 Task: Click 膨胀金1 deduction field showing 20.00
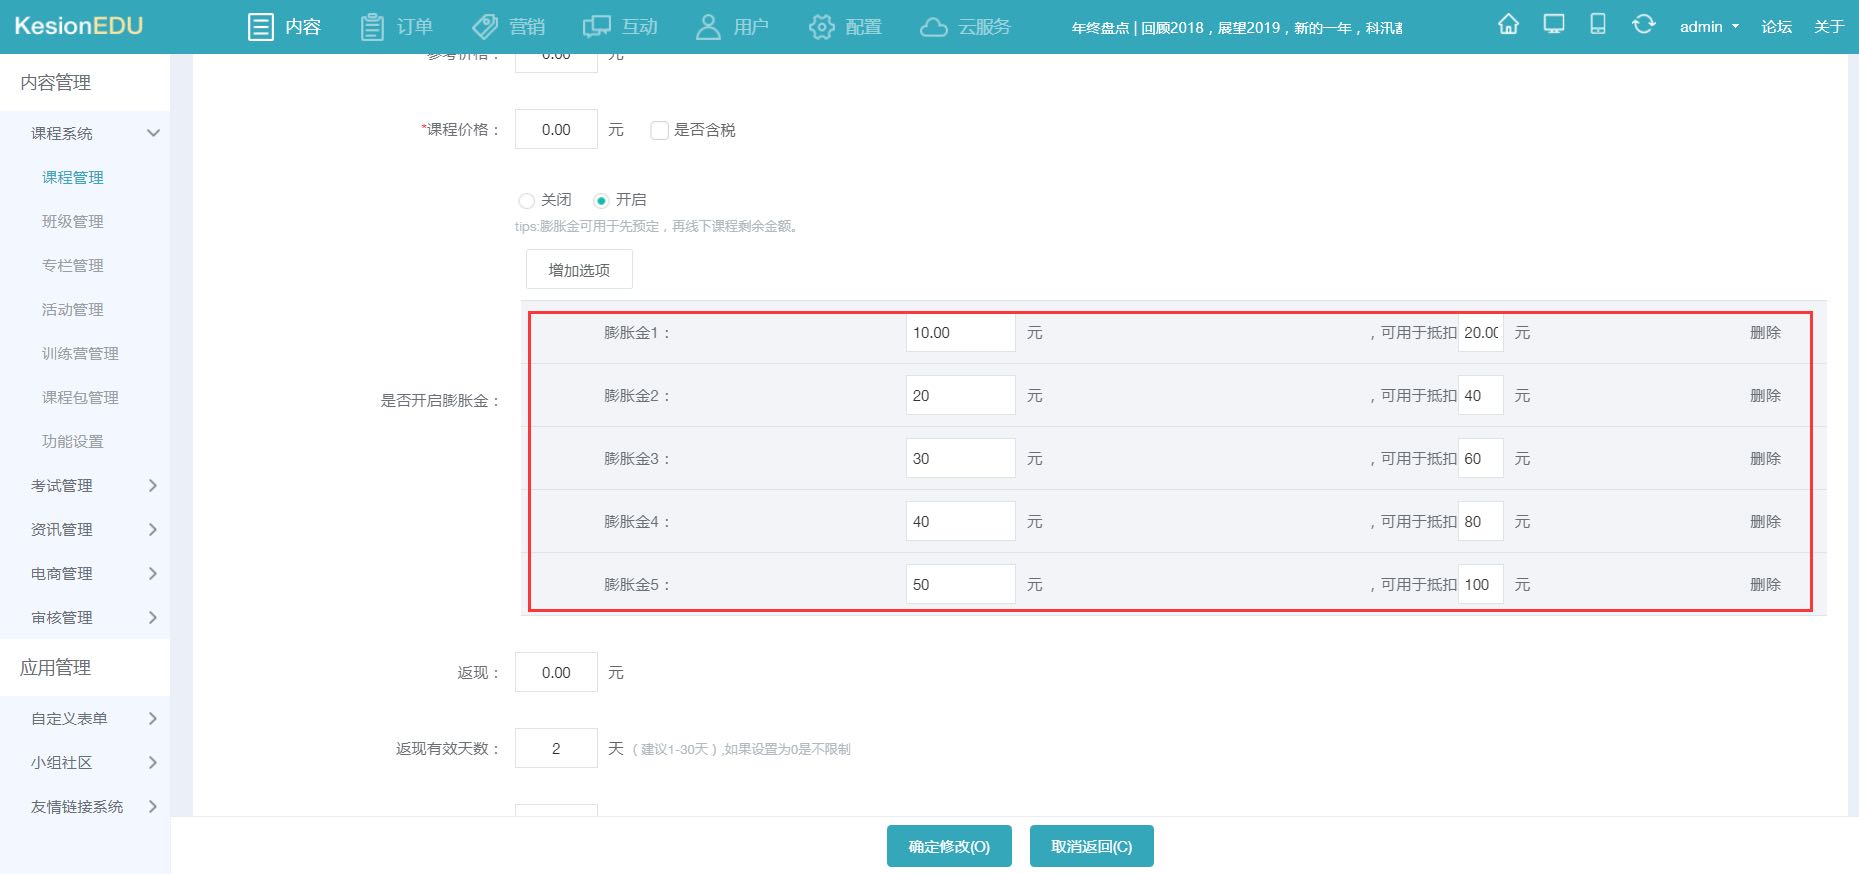coord(1481,333)
